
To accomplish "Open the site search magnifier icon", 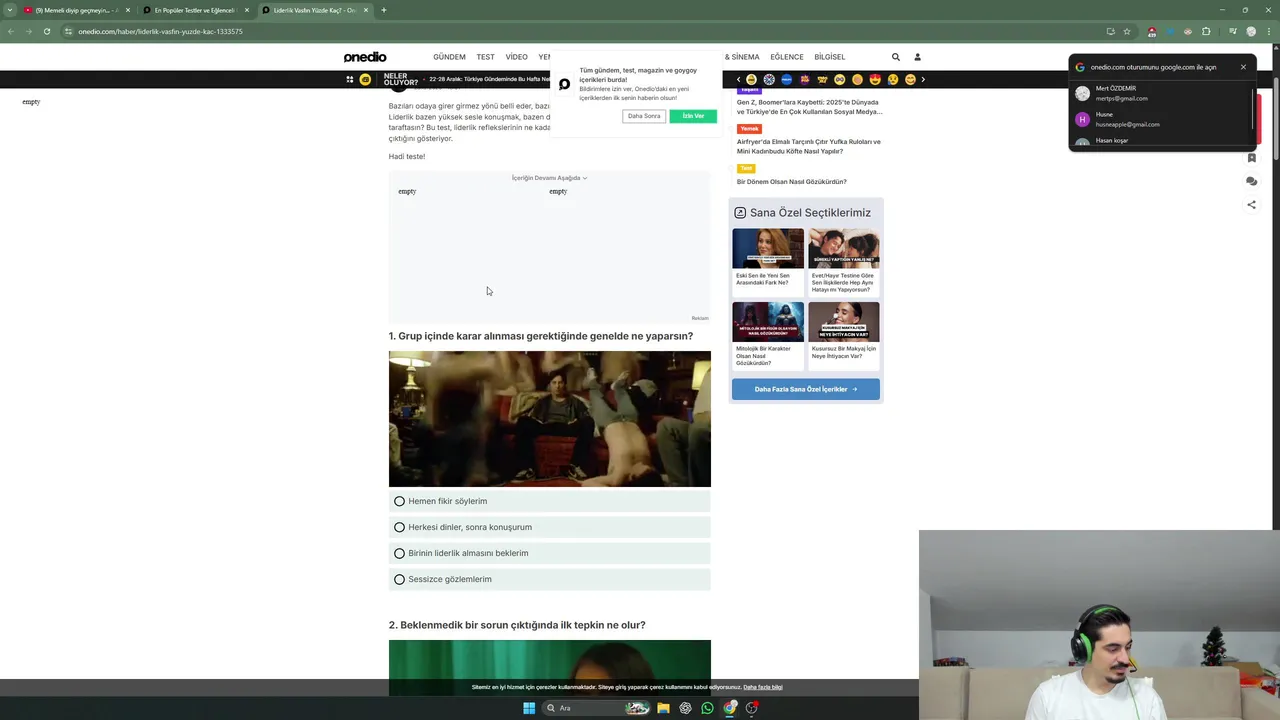I will point(896,57).
